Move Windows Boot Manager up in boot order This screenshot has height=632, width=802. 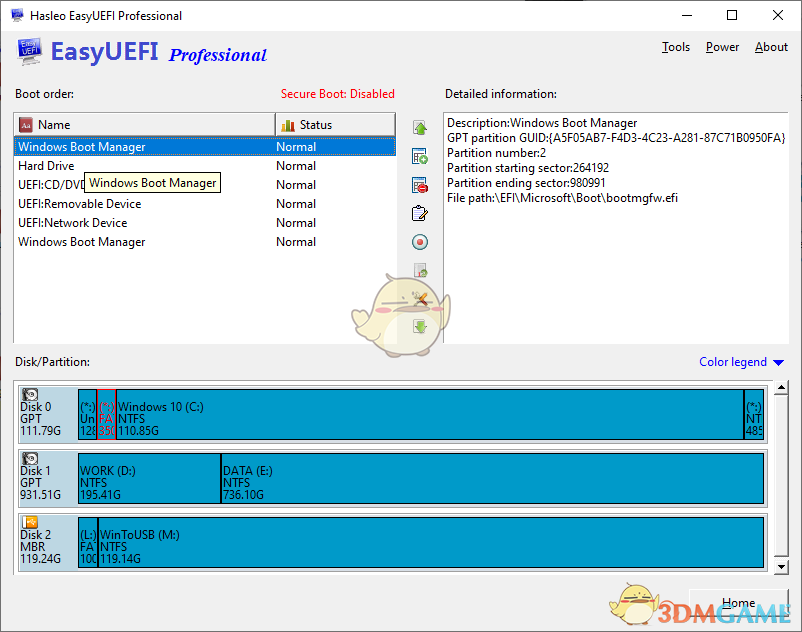419,128
